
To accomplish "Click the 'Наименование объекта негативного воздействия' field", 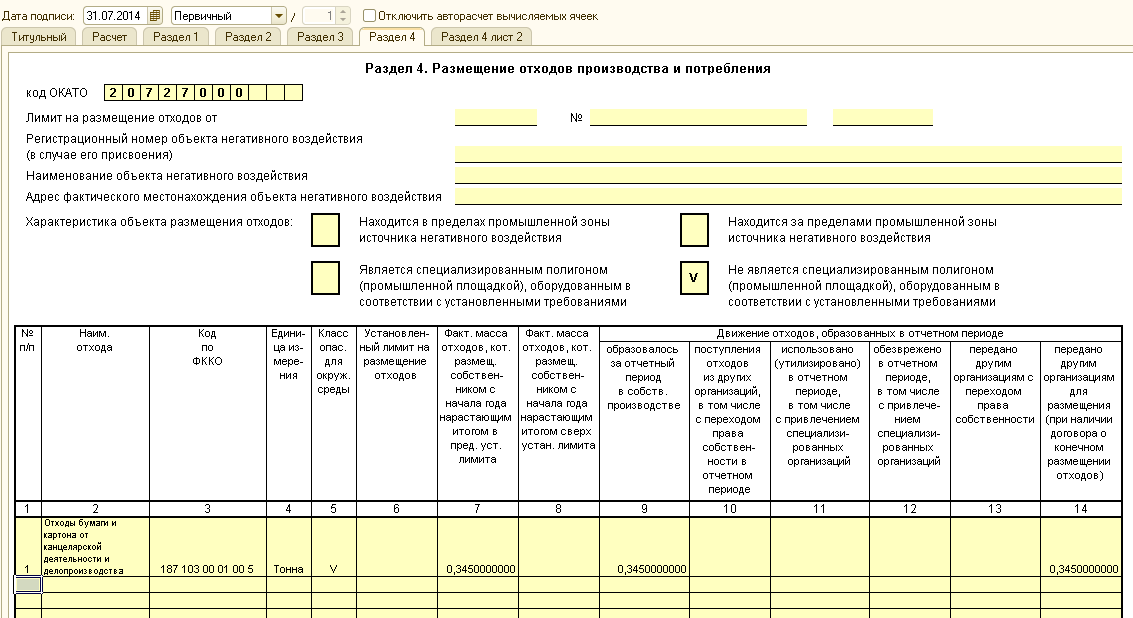I will point(787,175).
